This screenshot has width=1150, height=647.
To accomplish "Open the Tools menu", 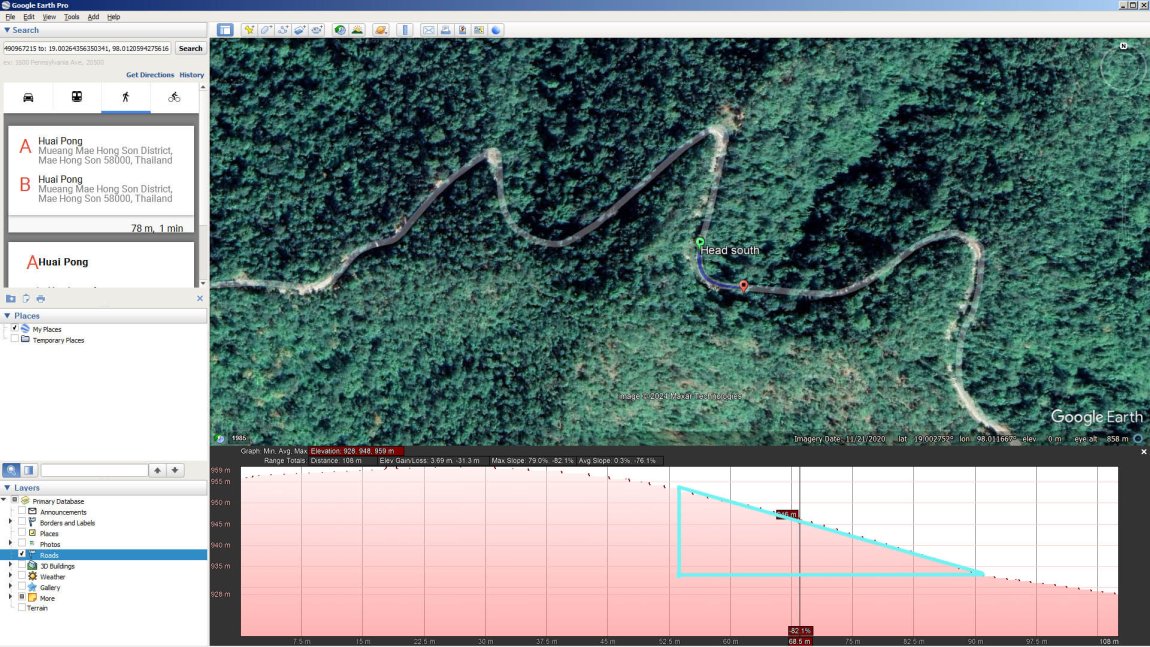I will point(72,17).
